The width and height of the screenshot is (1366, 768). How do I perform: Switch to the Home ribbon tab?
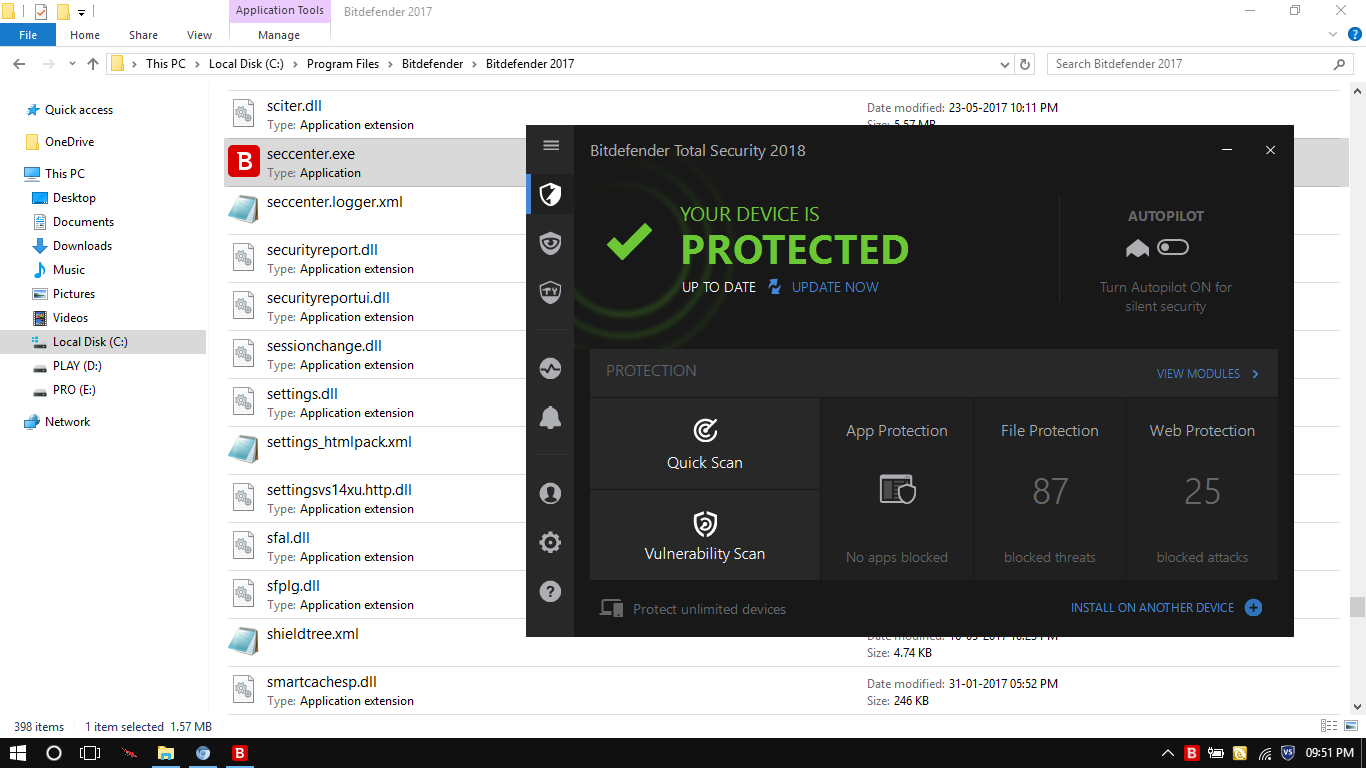pyautogui.click(x=85, y=35)
